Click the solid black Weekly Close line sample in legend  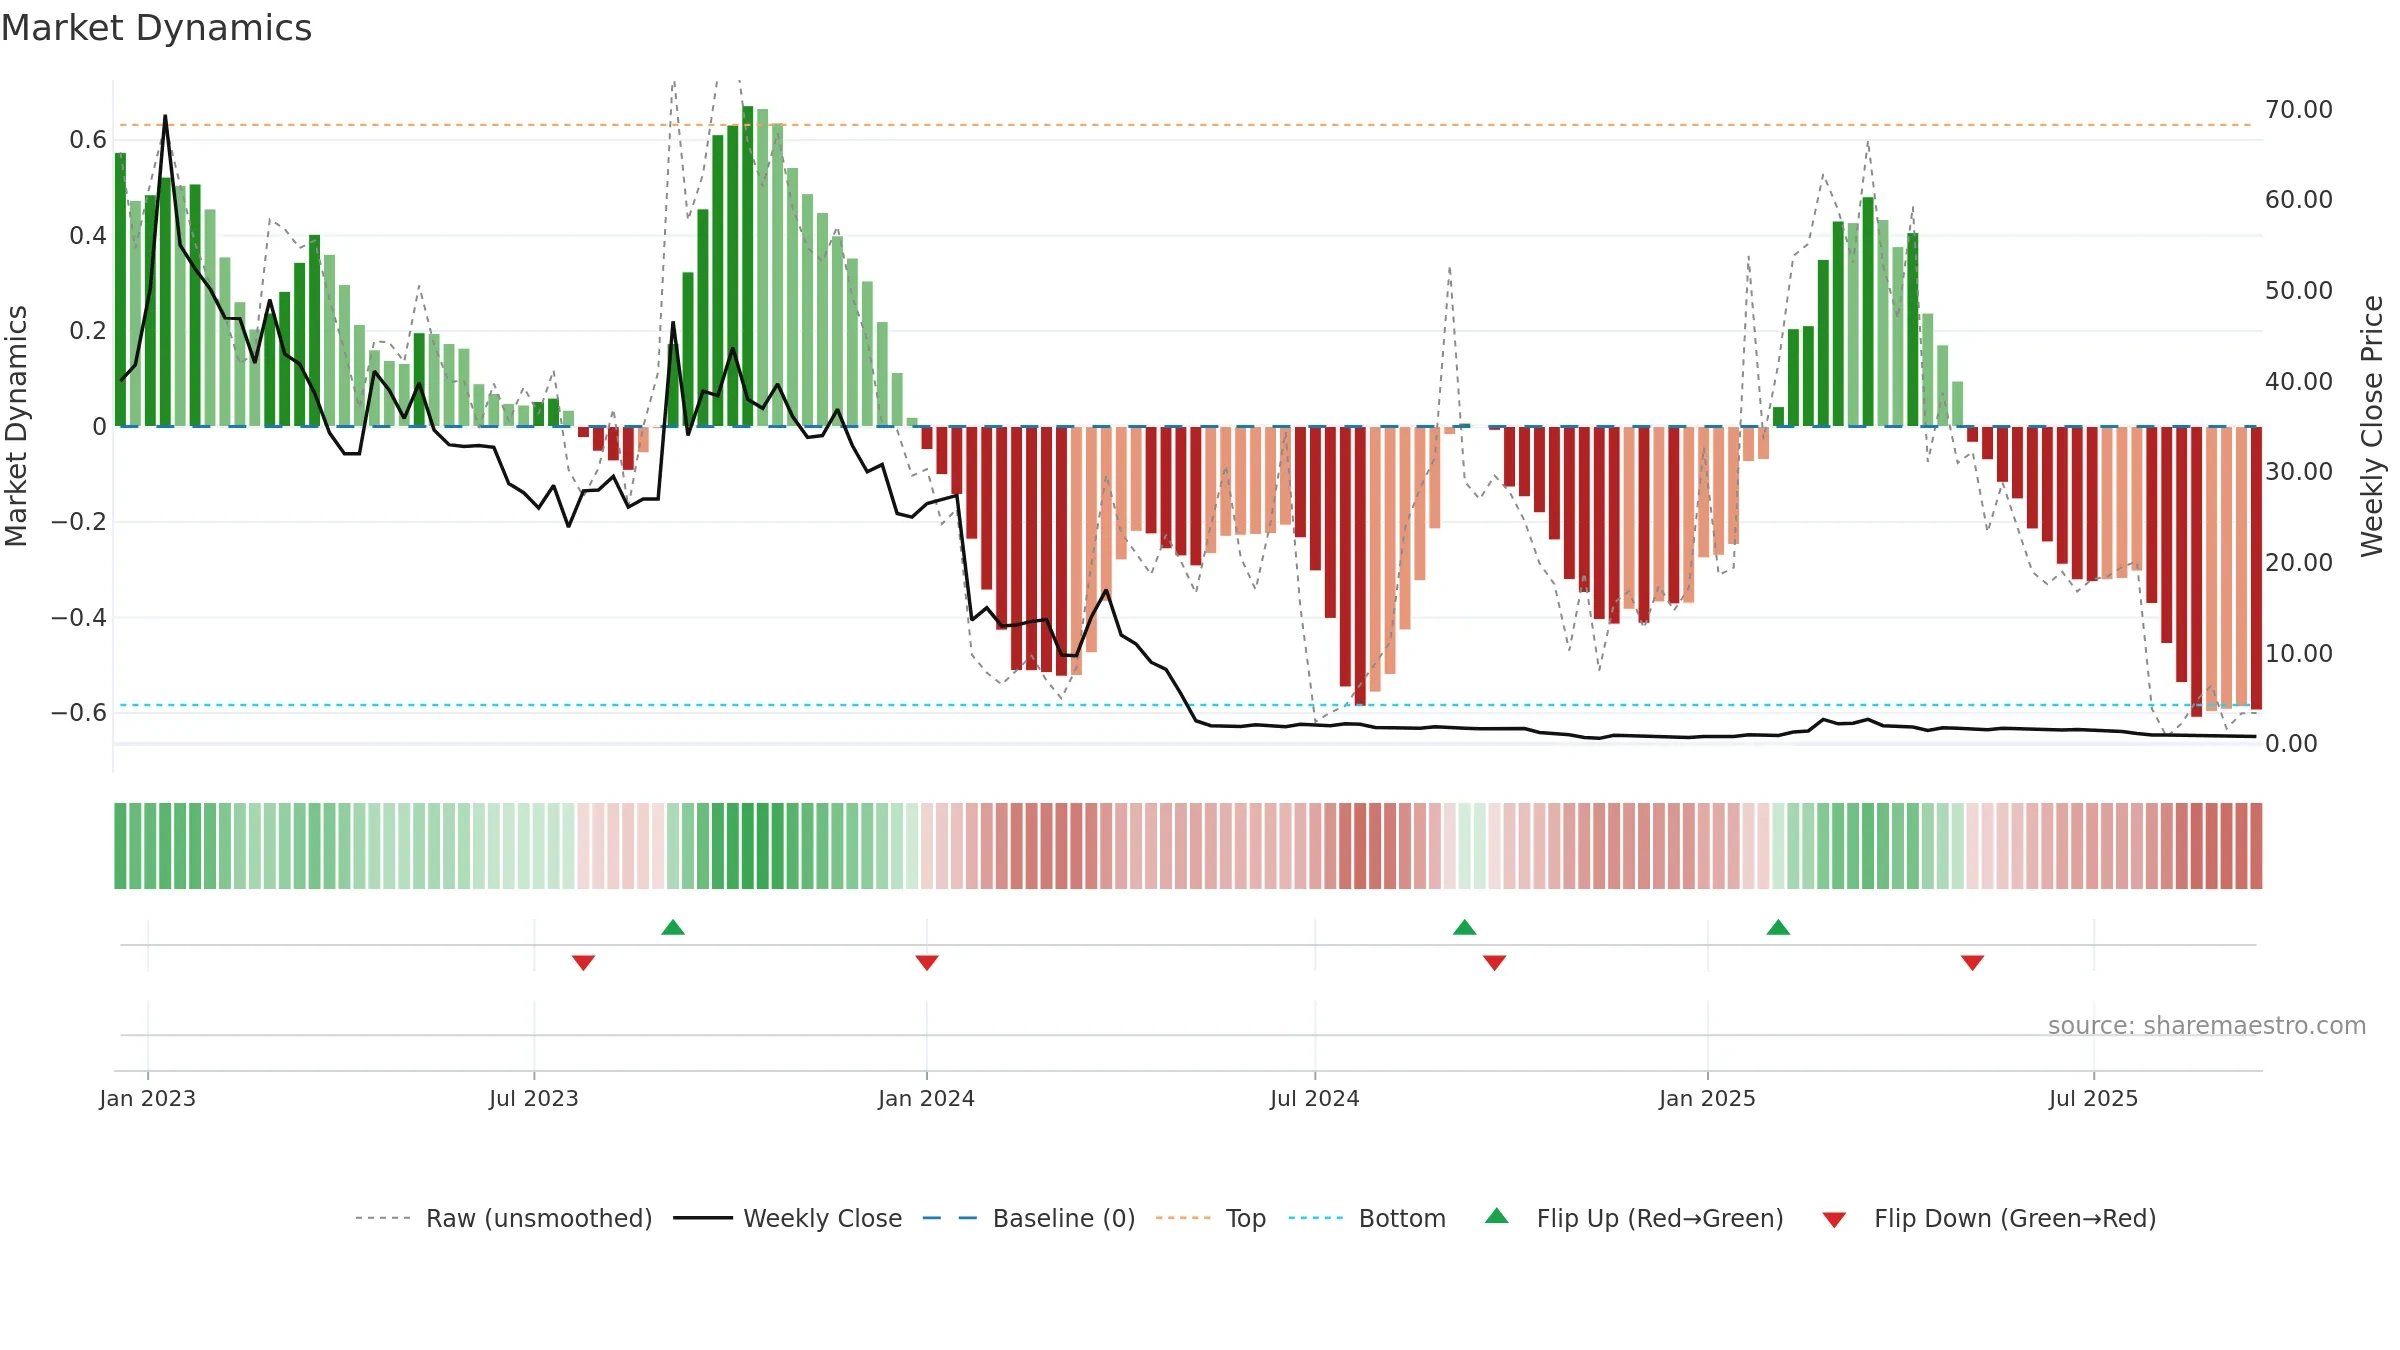tap(702, 1218)
